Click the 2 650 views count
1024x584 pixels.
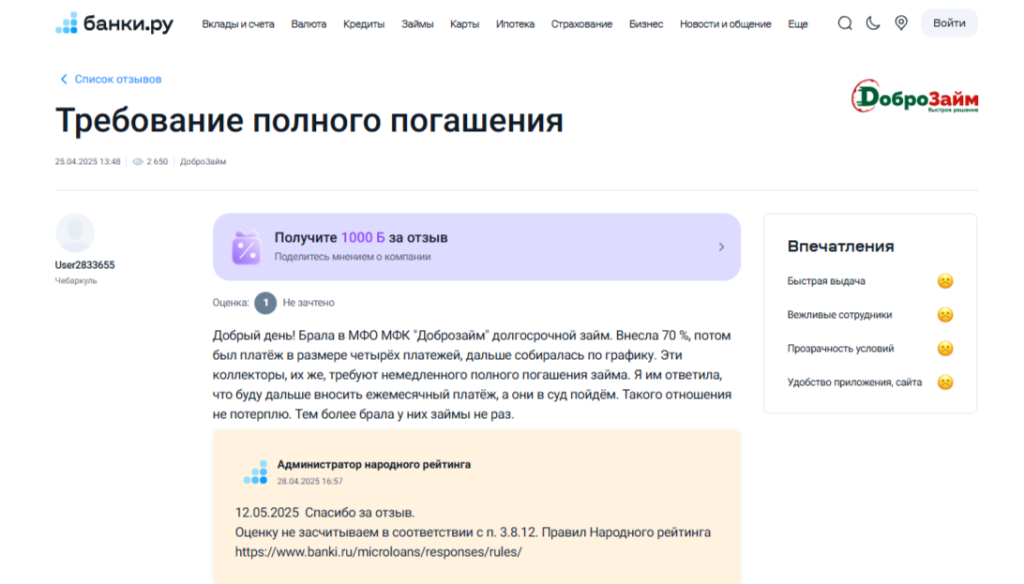coord(157,161)
